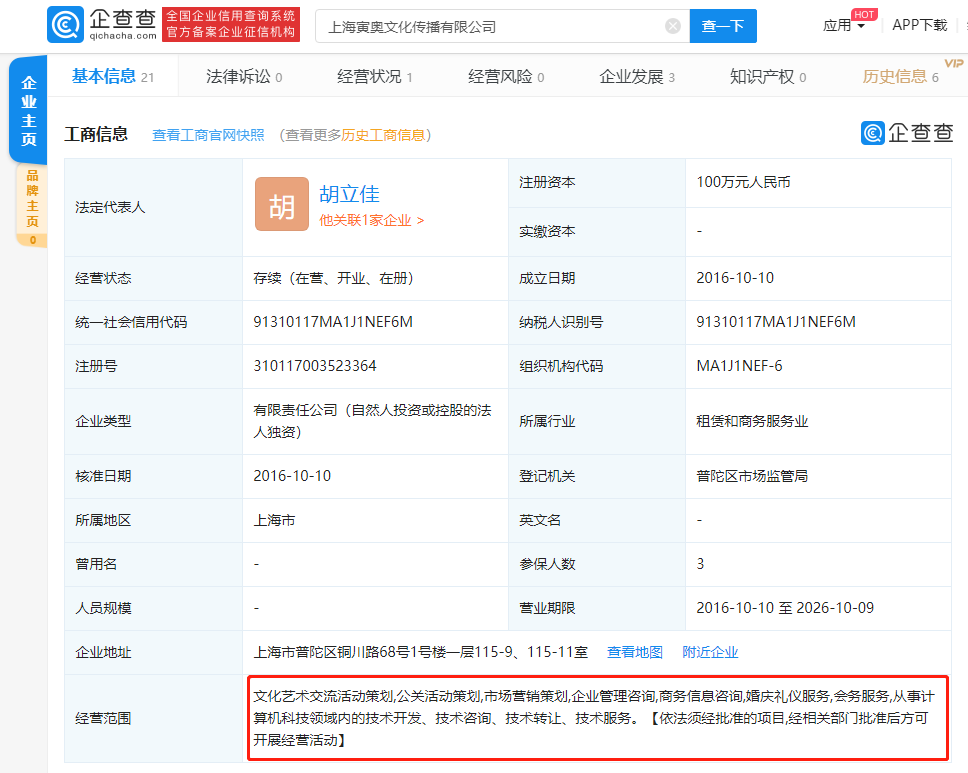Click the 工商信息 section heading
The image size is (968, 773).
[x=96, y=134]
